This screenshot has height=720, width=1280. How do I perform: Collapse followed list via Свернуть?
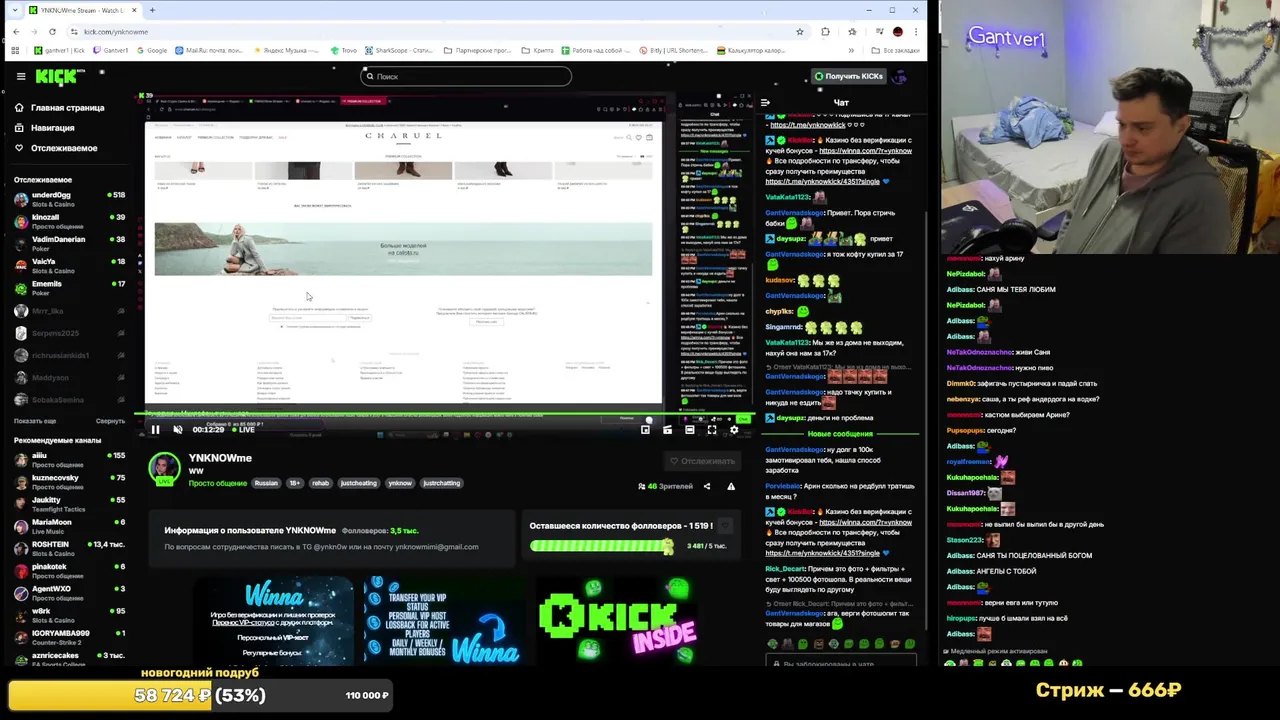click(110, 421)
